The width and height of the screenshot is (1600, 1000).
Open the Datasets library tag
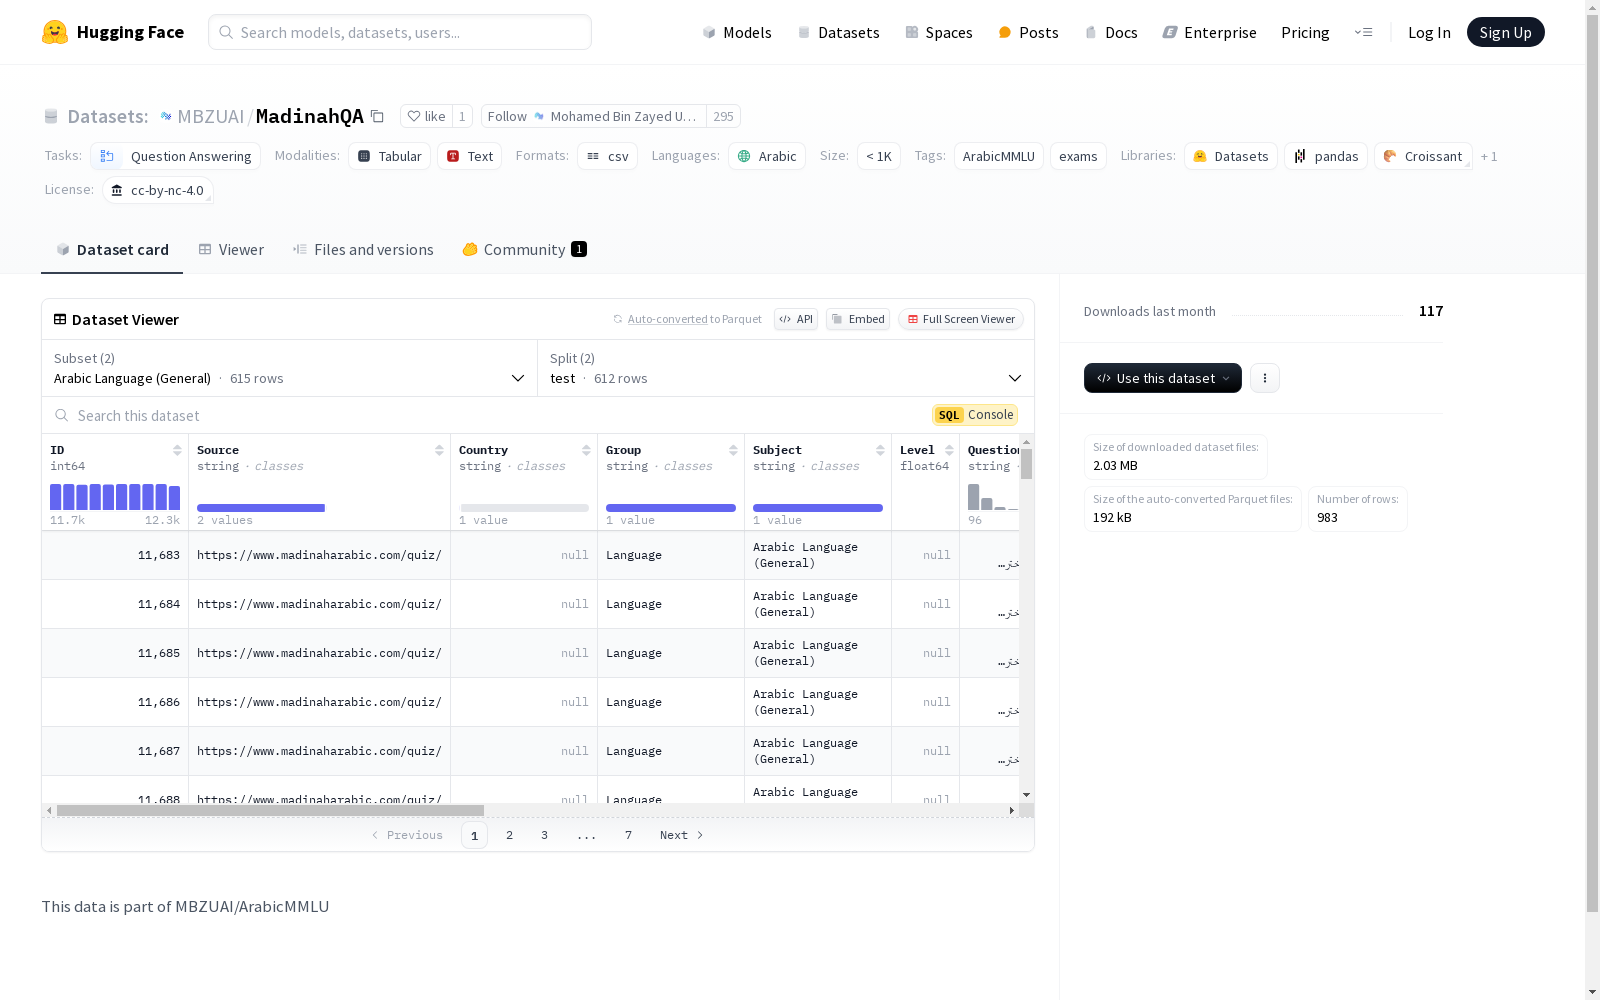1231,156
